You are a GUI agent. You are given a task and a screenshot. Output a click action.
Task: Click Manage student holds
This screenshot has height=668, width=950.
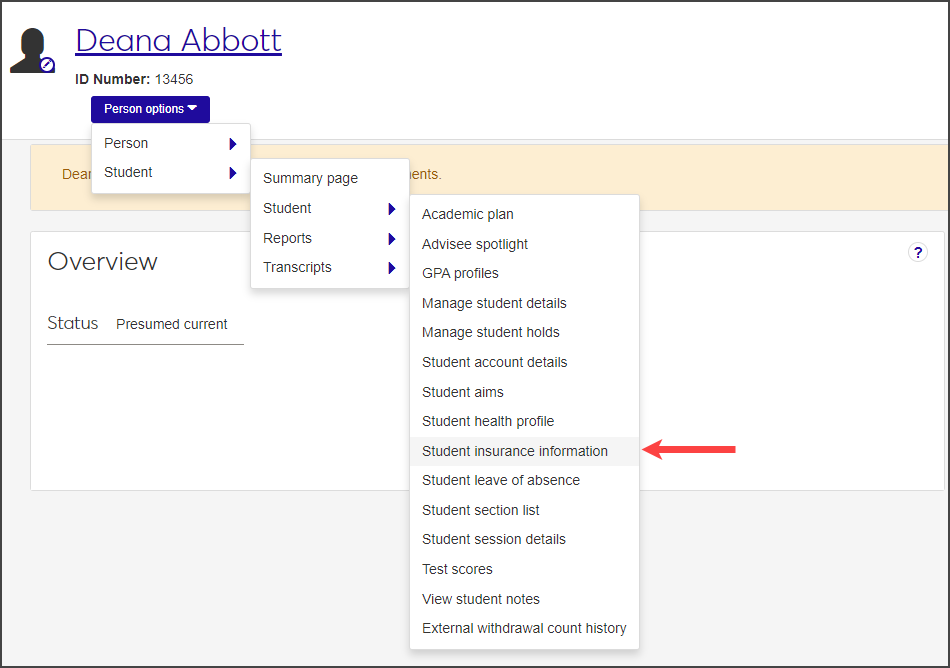pyautogui.click(x=490, y=332)
